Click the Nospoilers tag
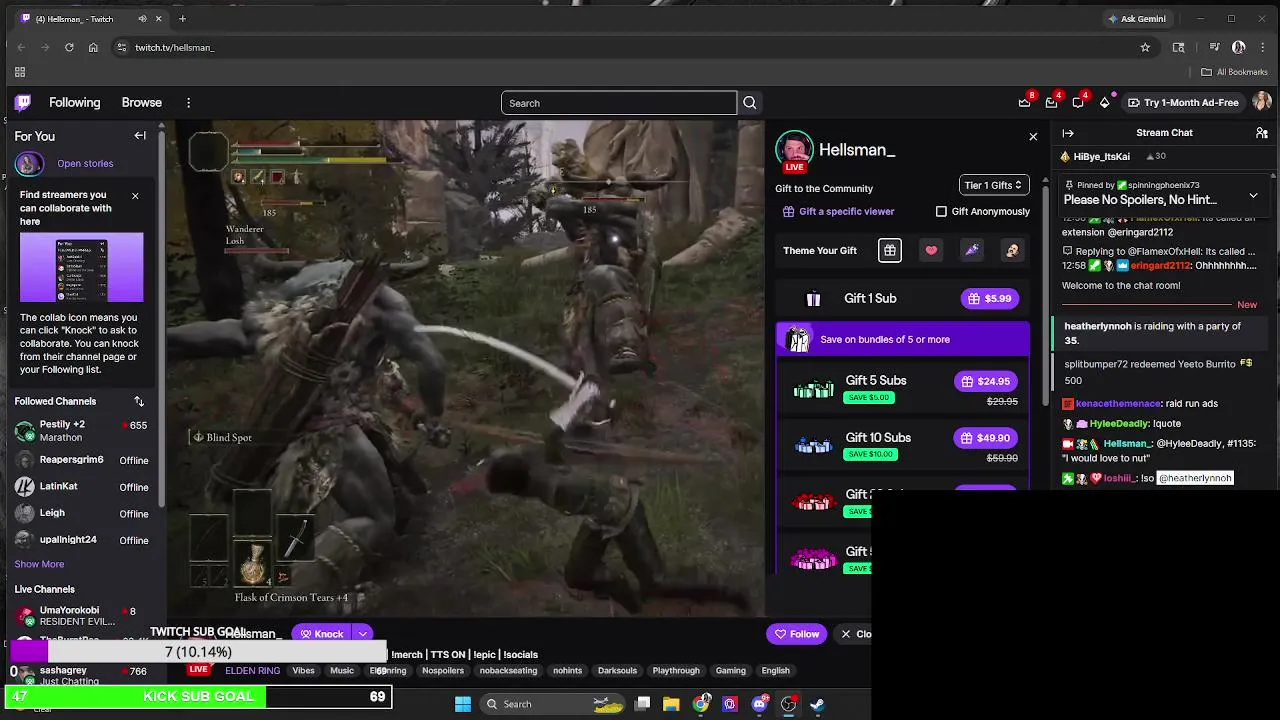1280x720 pixels. pyautogui.click(x=443, y=671)
